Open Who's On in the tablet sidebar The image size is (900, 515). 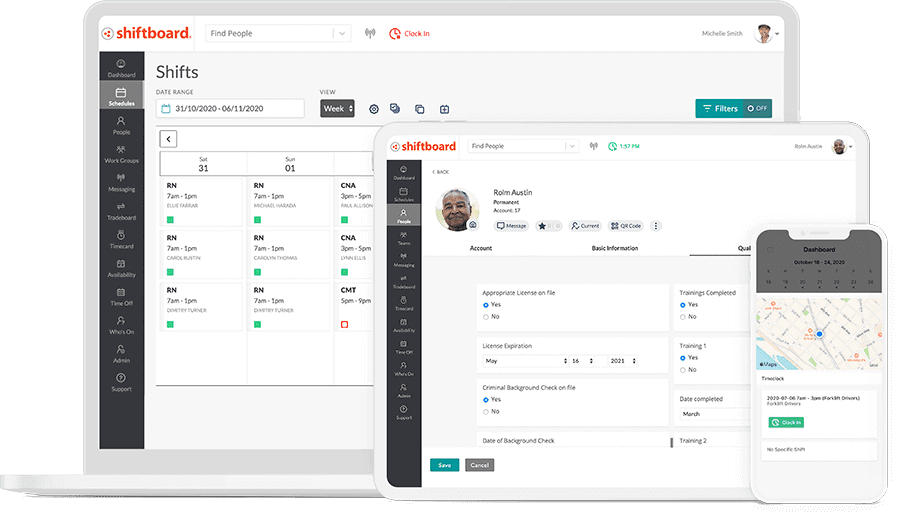click(404, 369)
